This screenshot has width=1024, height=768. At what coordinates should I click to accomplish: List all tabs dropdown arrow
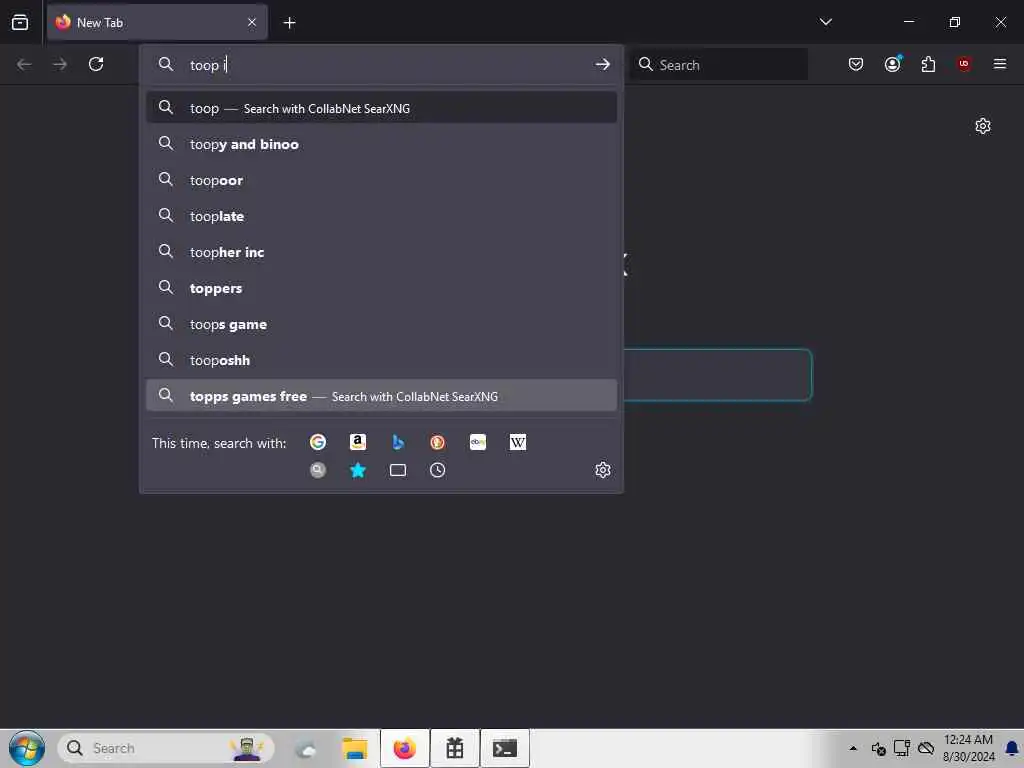tap(825, 22)
